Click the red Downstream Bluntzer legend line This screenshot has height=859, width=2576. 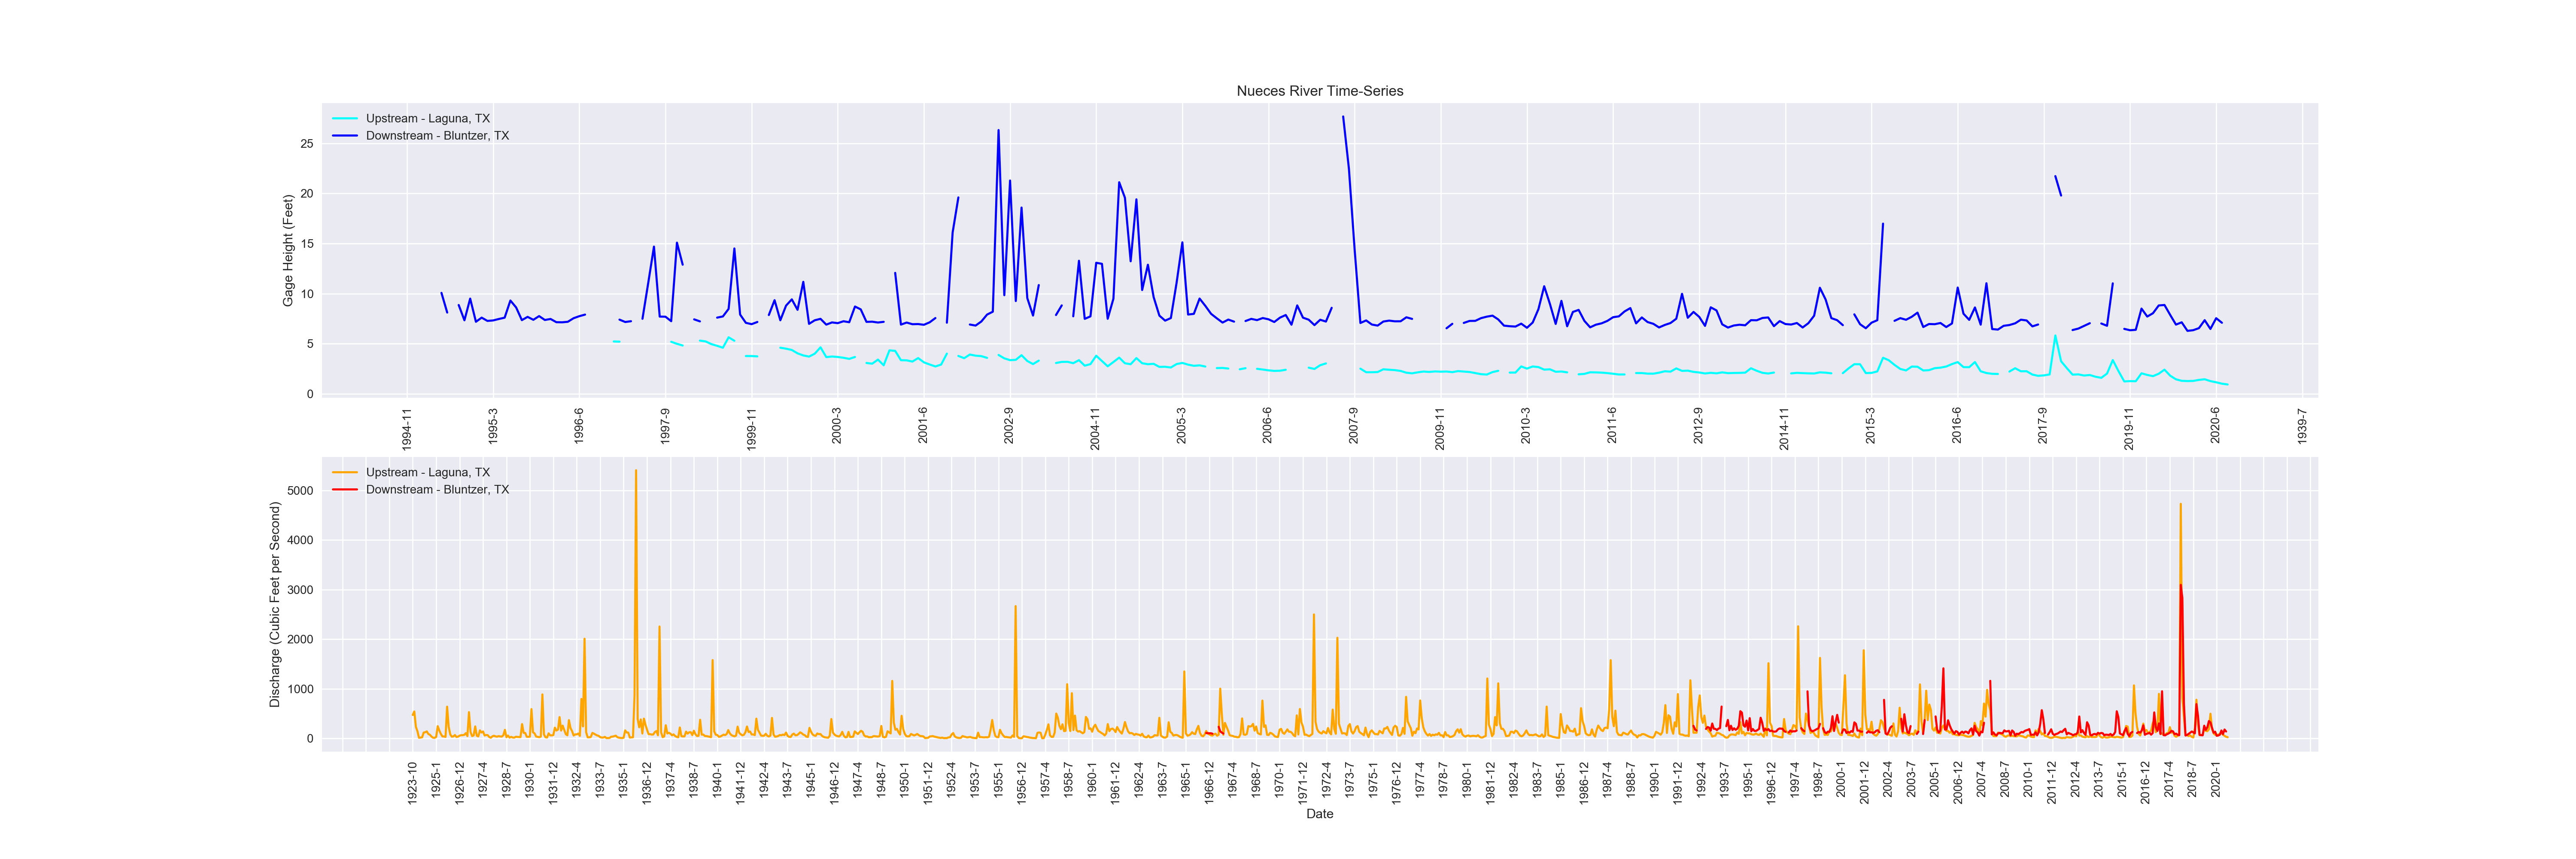345,490
